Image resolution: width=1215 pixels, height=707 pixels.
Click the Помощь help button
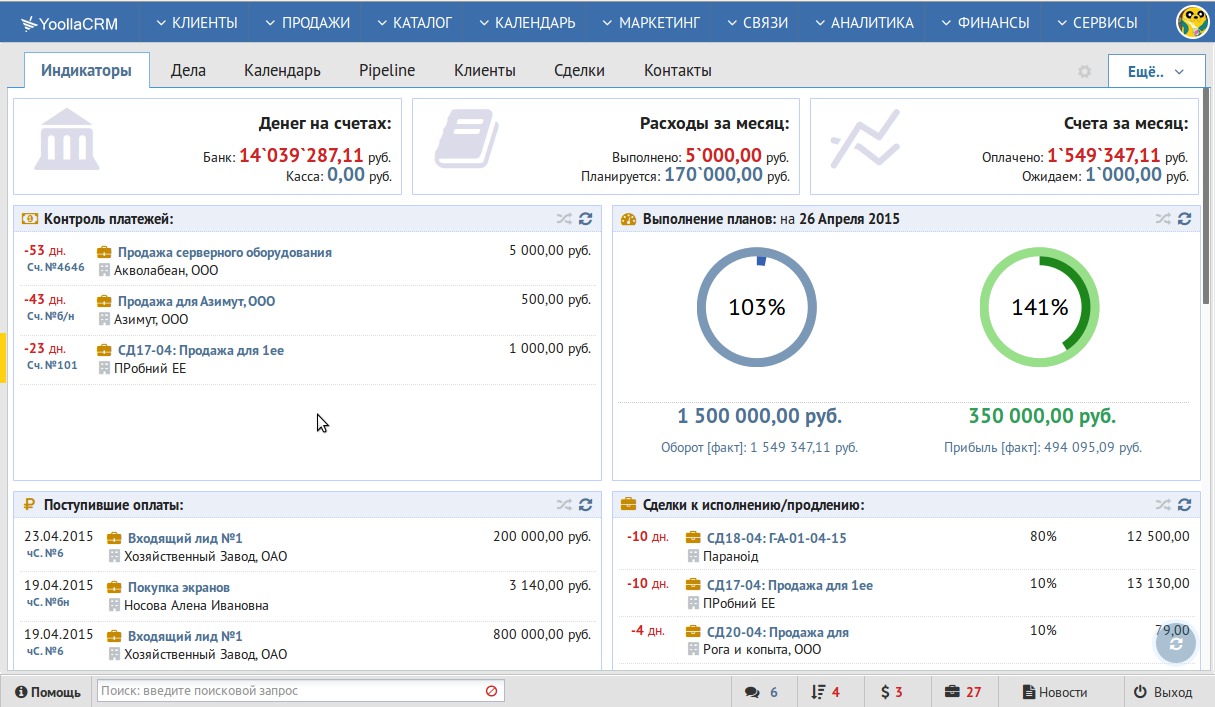tap(48, 691)
